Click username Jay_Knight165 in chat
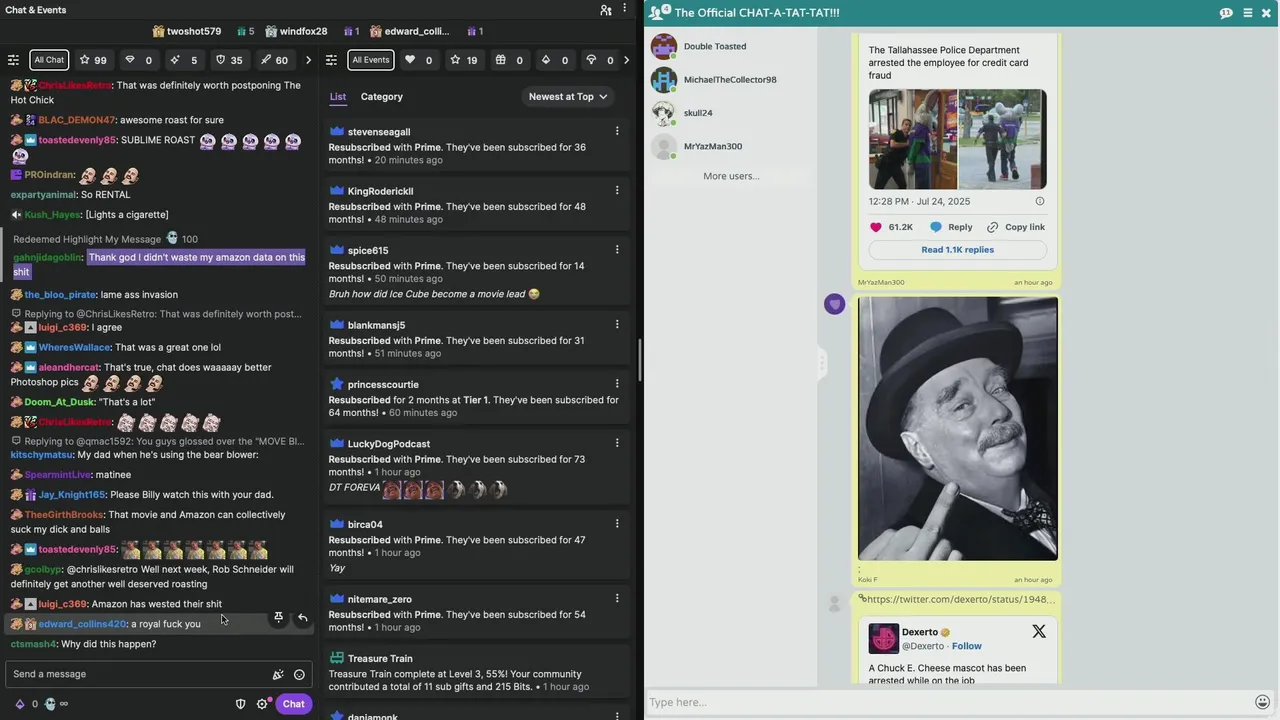Viewport: 1280px width, 720px height. (71, 494)
